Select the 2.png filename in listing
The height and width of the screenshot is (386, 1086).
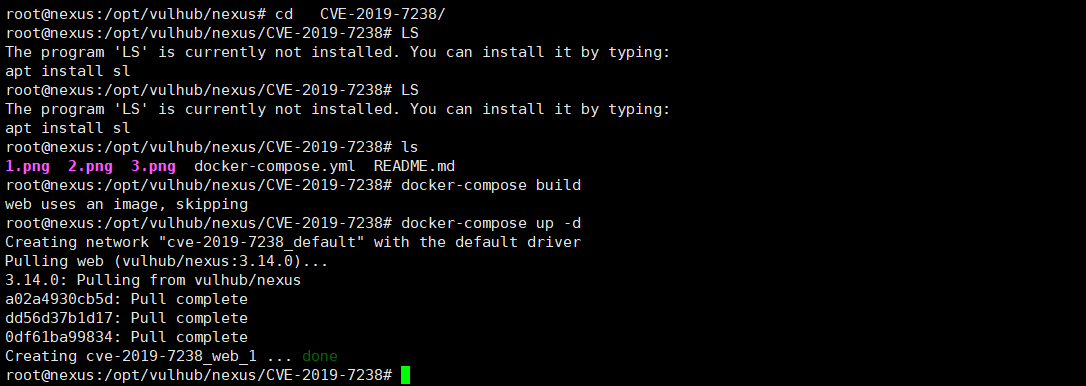click(x=90, y=166)
